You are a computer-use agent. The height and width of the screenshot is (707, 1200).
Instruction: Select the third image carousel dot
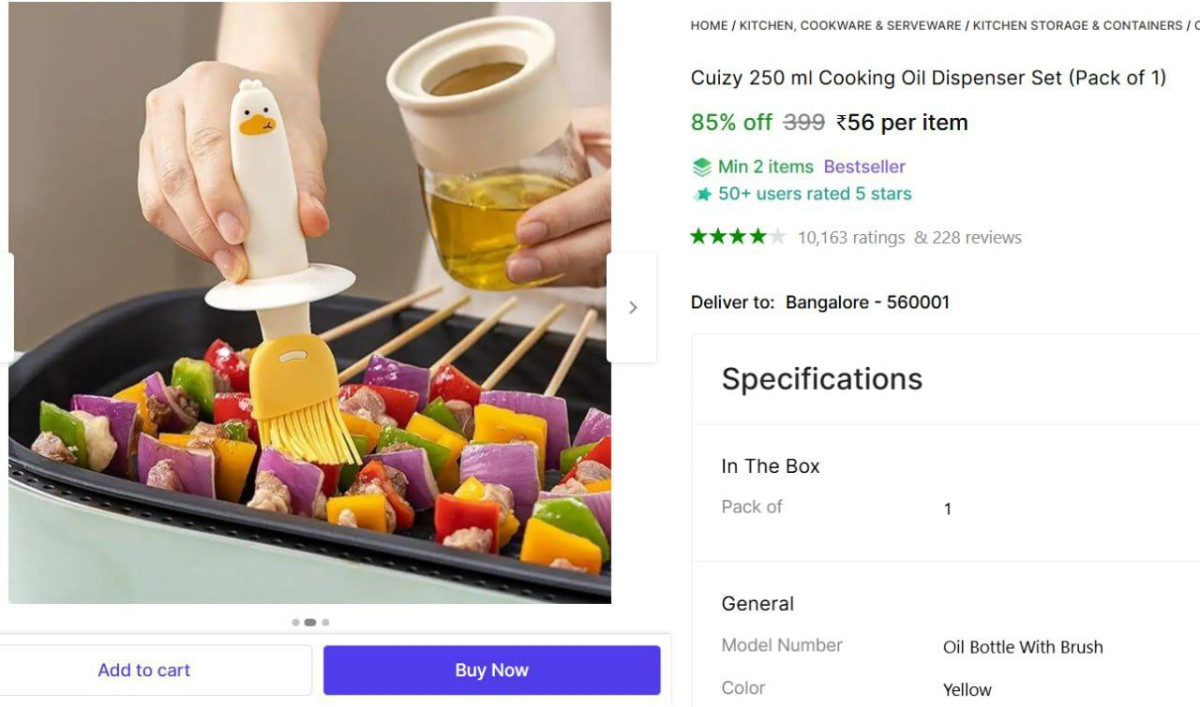tap(325, 622)
